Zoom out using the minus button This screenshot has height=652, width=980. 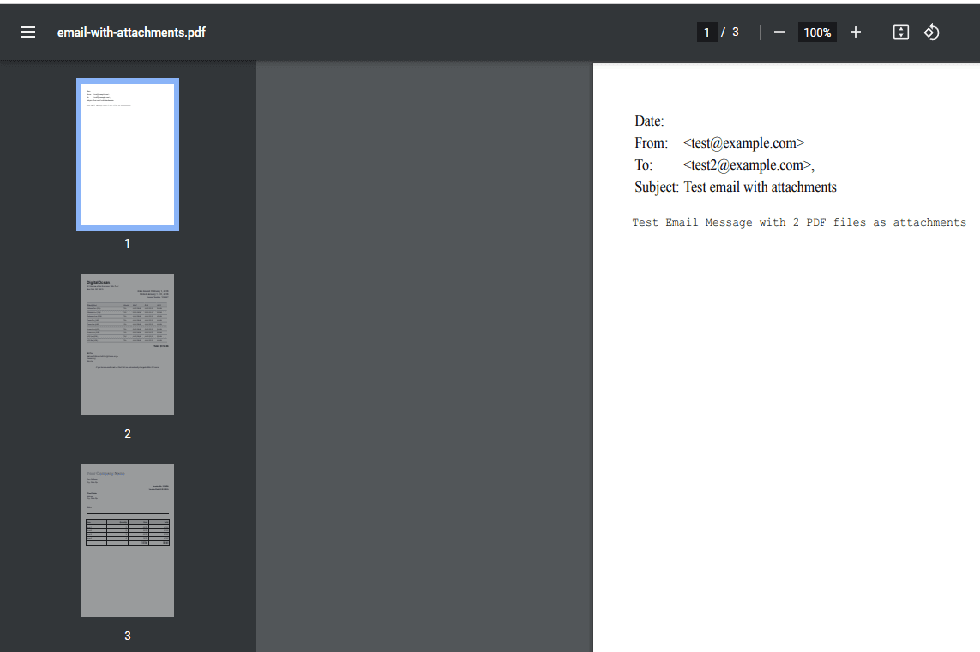(x=779, y=32)
